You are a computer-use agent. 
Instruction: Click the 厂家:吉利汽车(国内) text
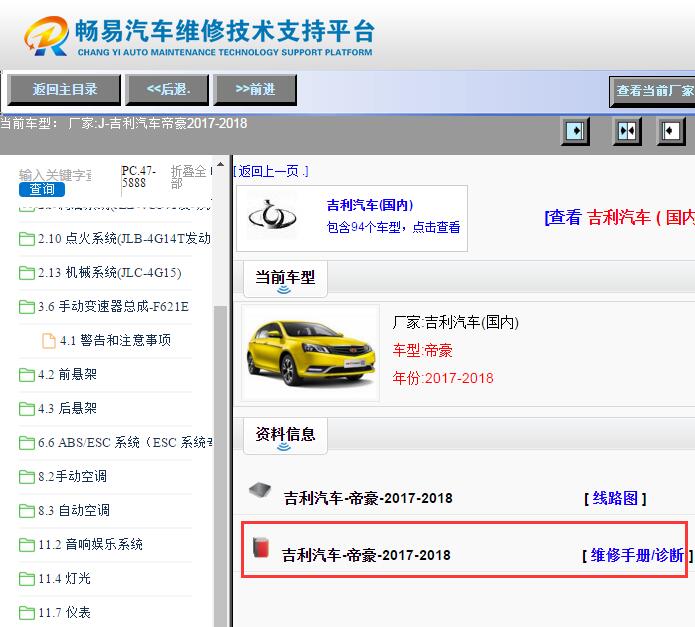pyautogui.click(x=455, y=322)
